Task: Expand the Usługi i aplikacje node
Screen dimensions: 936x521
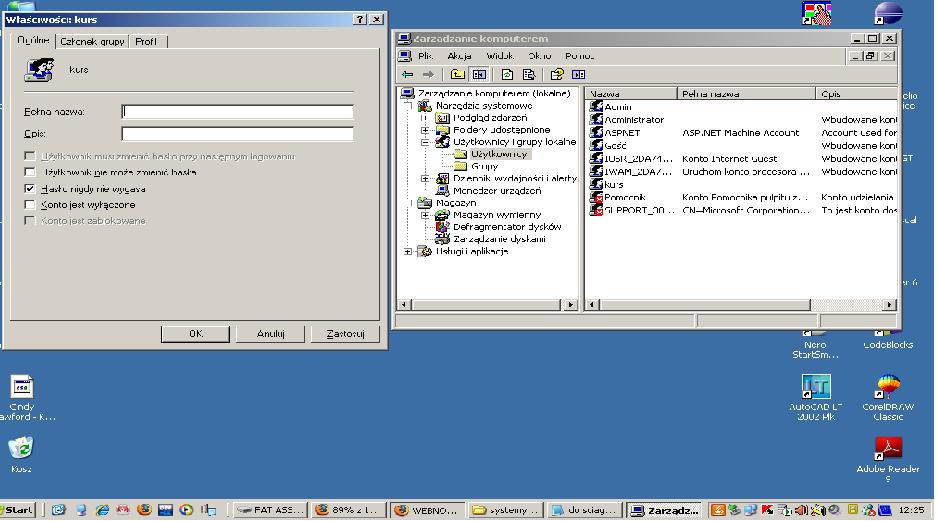Action: click(x=408, y=251)
